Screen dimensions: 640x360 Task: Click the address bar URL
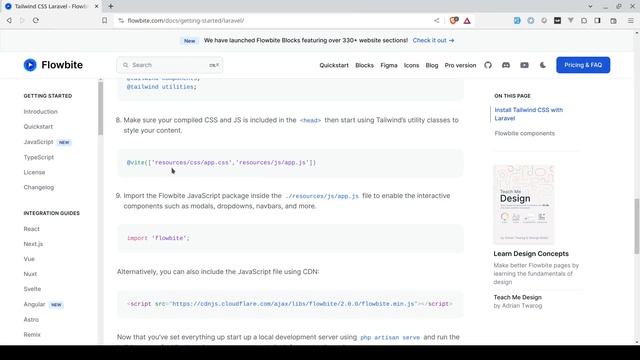tap(186, 20)
